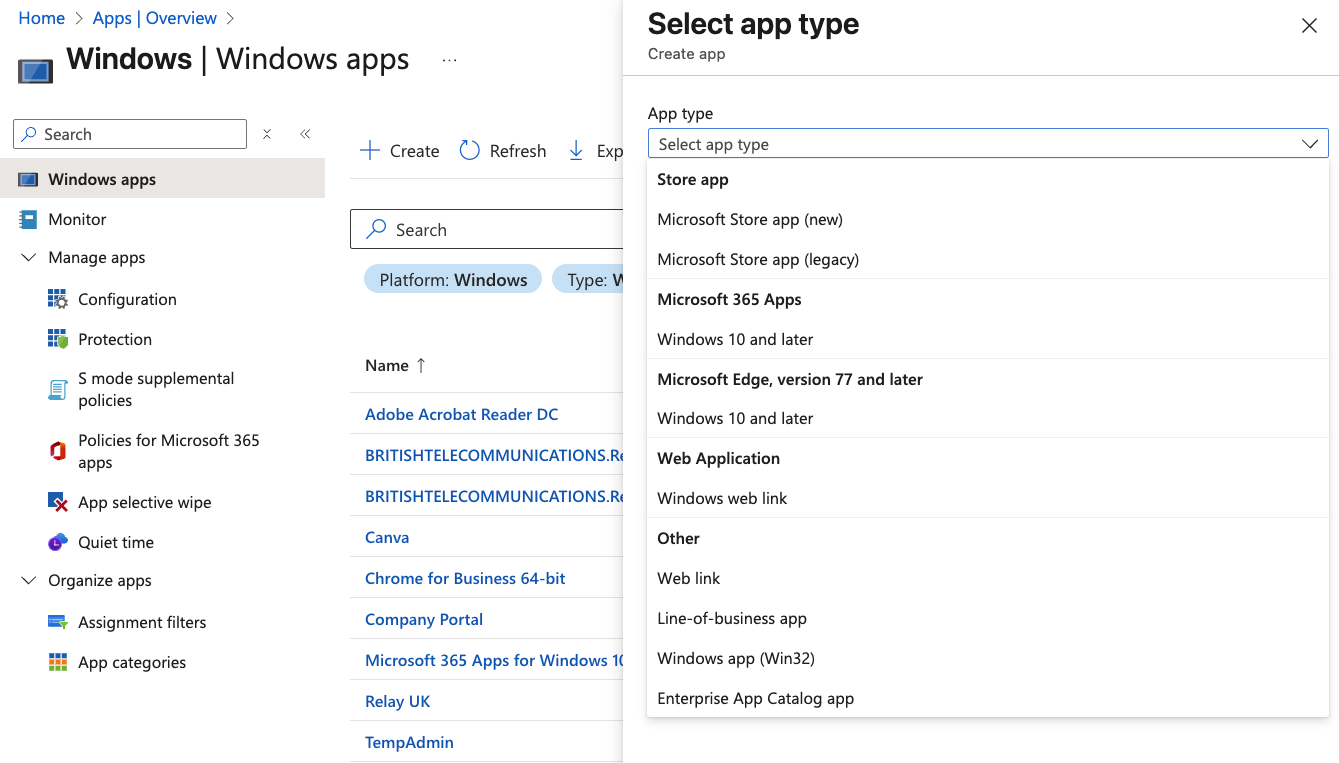
Task: Select Microsoft Store app (new) option
Action: pos(750,219)
